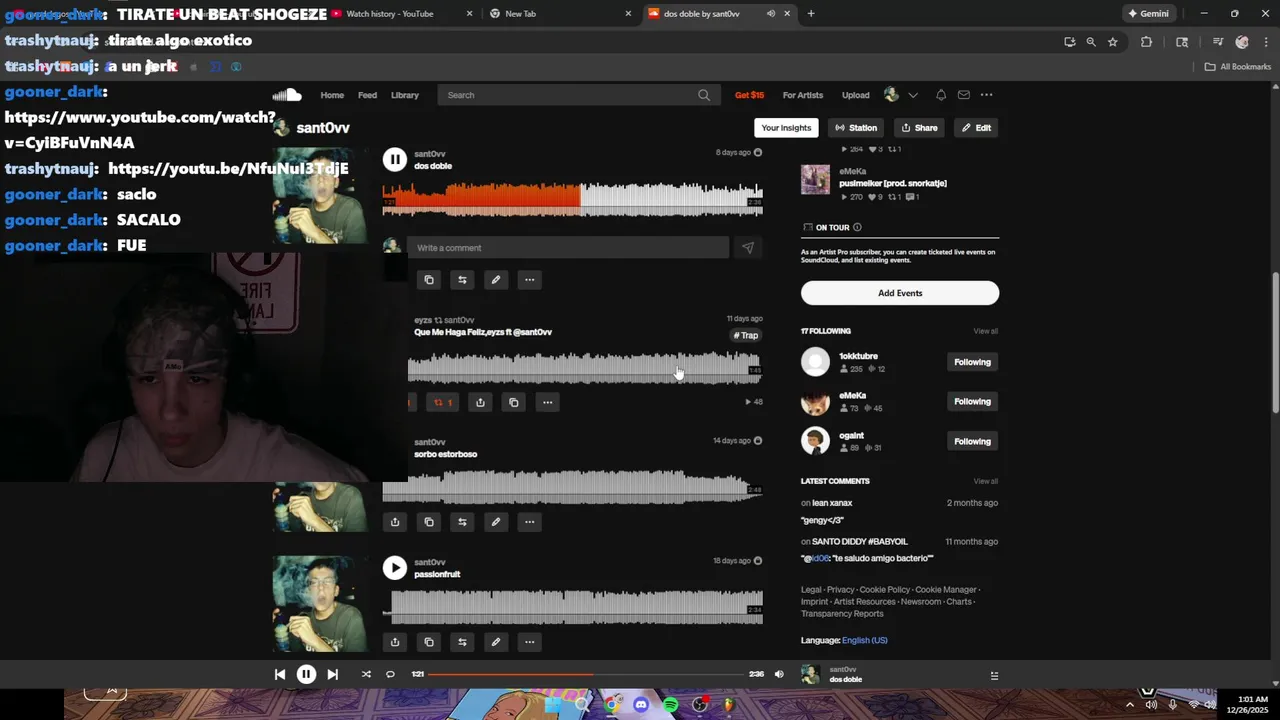The width and height of the screenshot is (1280, 720).
Task: Open the header more options ellipsis
Action: coord(987,95)
